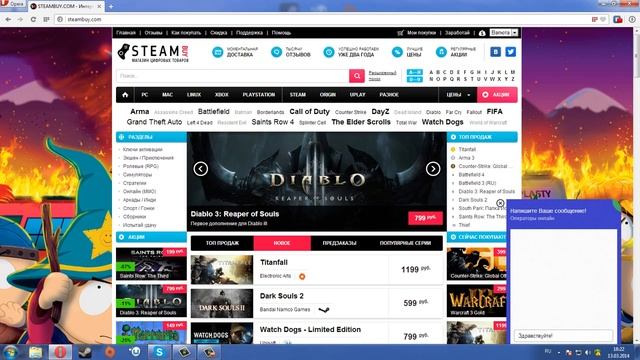Switch to the preorders tab
Viewport: 640px width, 360px height.
pos(339,243)
